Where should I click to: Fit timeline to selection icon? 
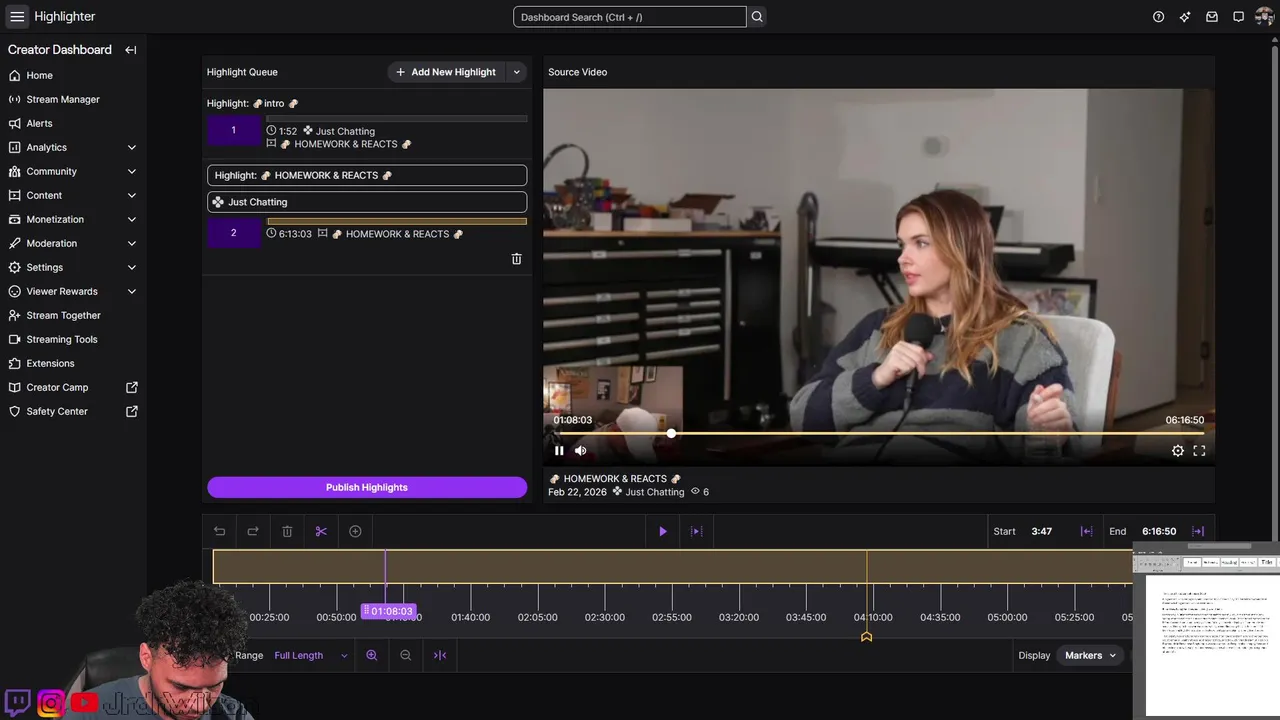[x=440, y=655]
